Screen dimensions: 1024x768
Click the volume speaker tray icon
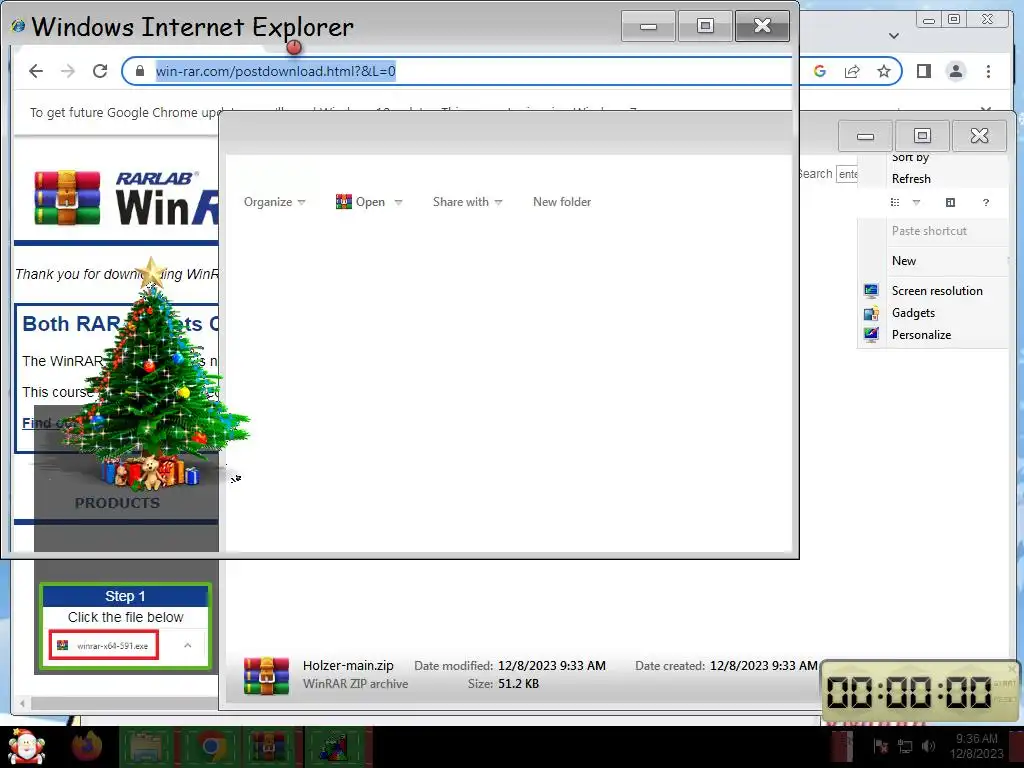click(928, 746)
